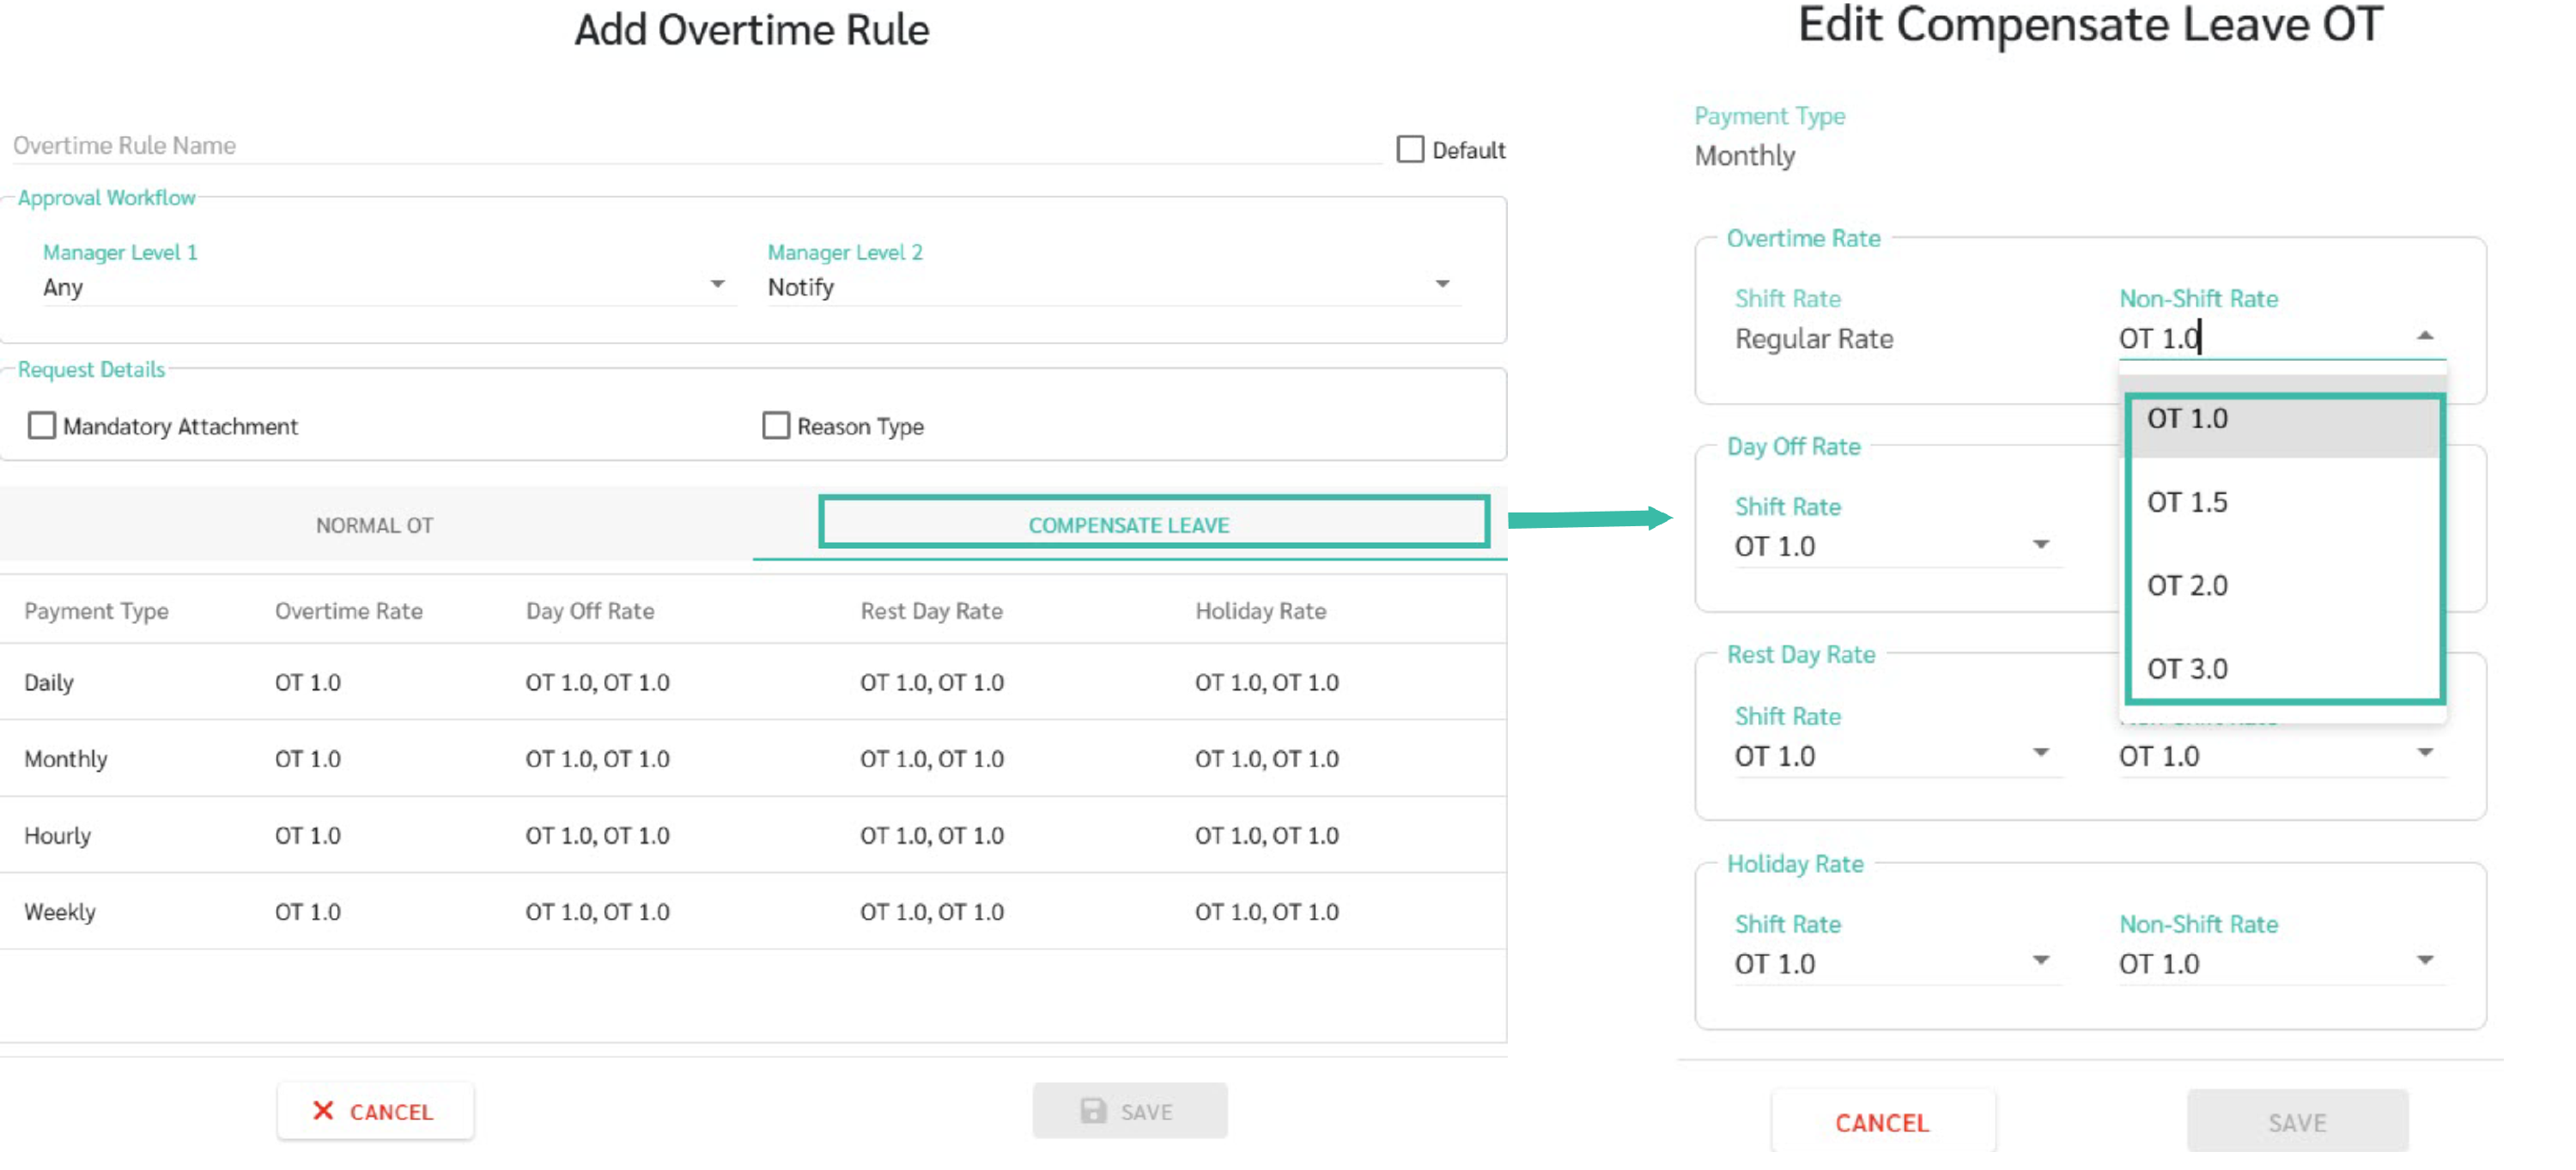Click the red X icon on Cancel
This screenshot has width=2576, height=1170.
tap(322, 1110)
